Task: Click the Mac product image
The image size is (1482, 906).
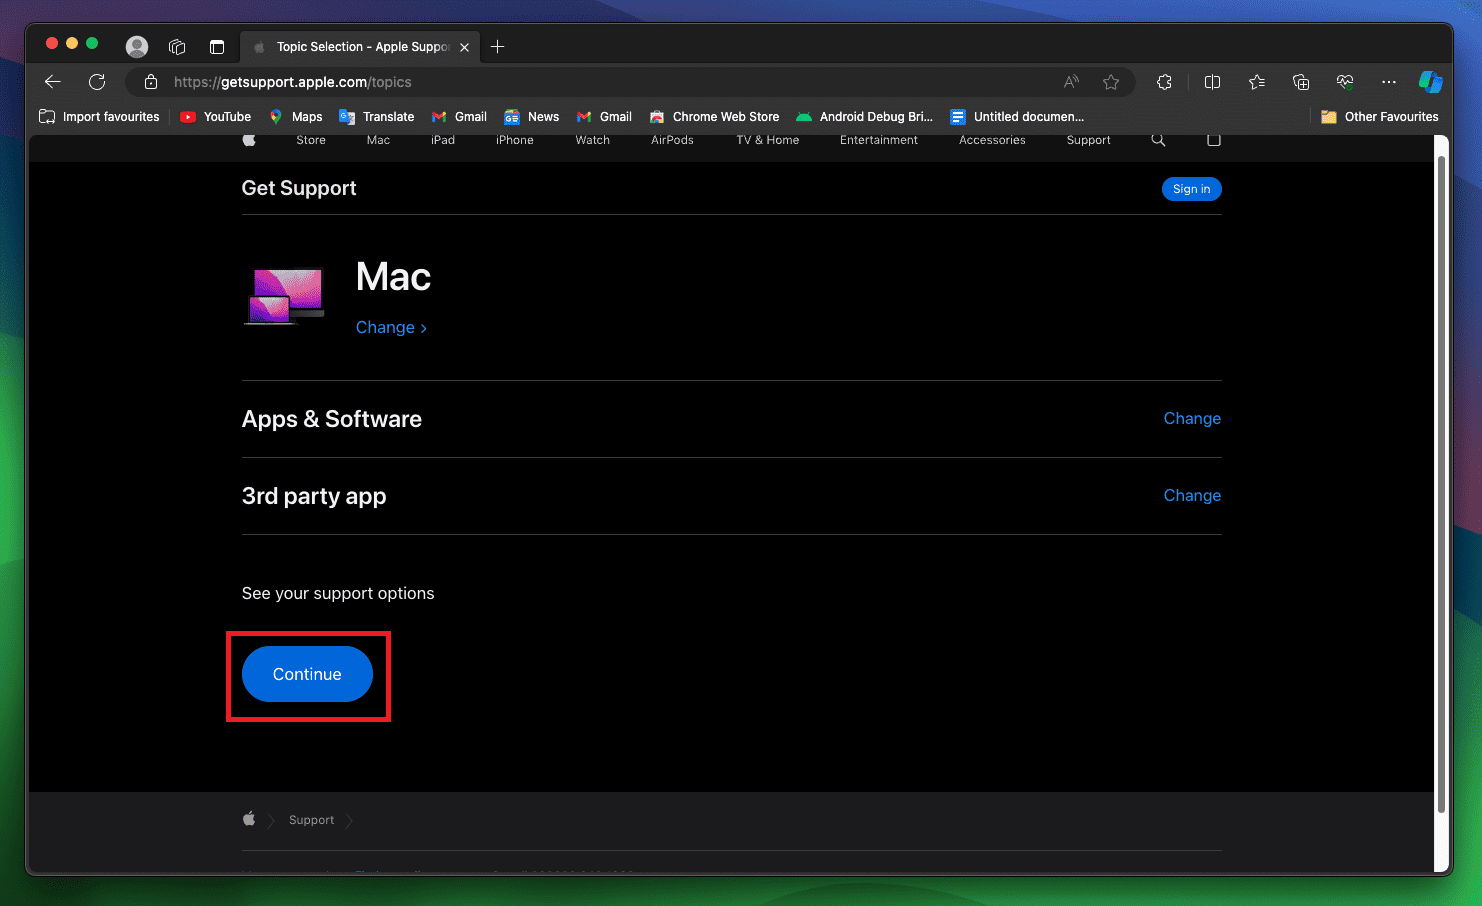Action: point(285,296)
